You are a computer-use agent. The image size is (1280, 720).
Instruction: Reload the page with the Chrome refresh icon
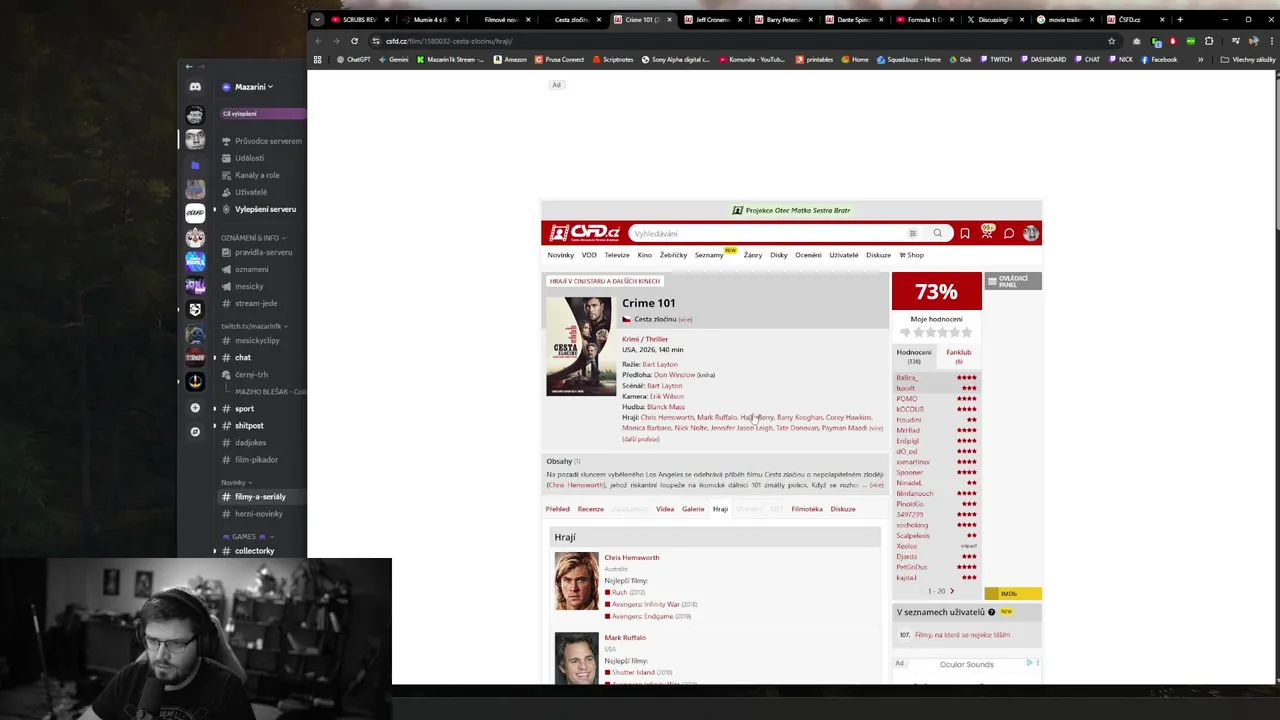tap(354, 41)
